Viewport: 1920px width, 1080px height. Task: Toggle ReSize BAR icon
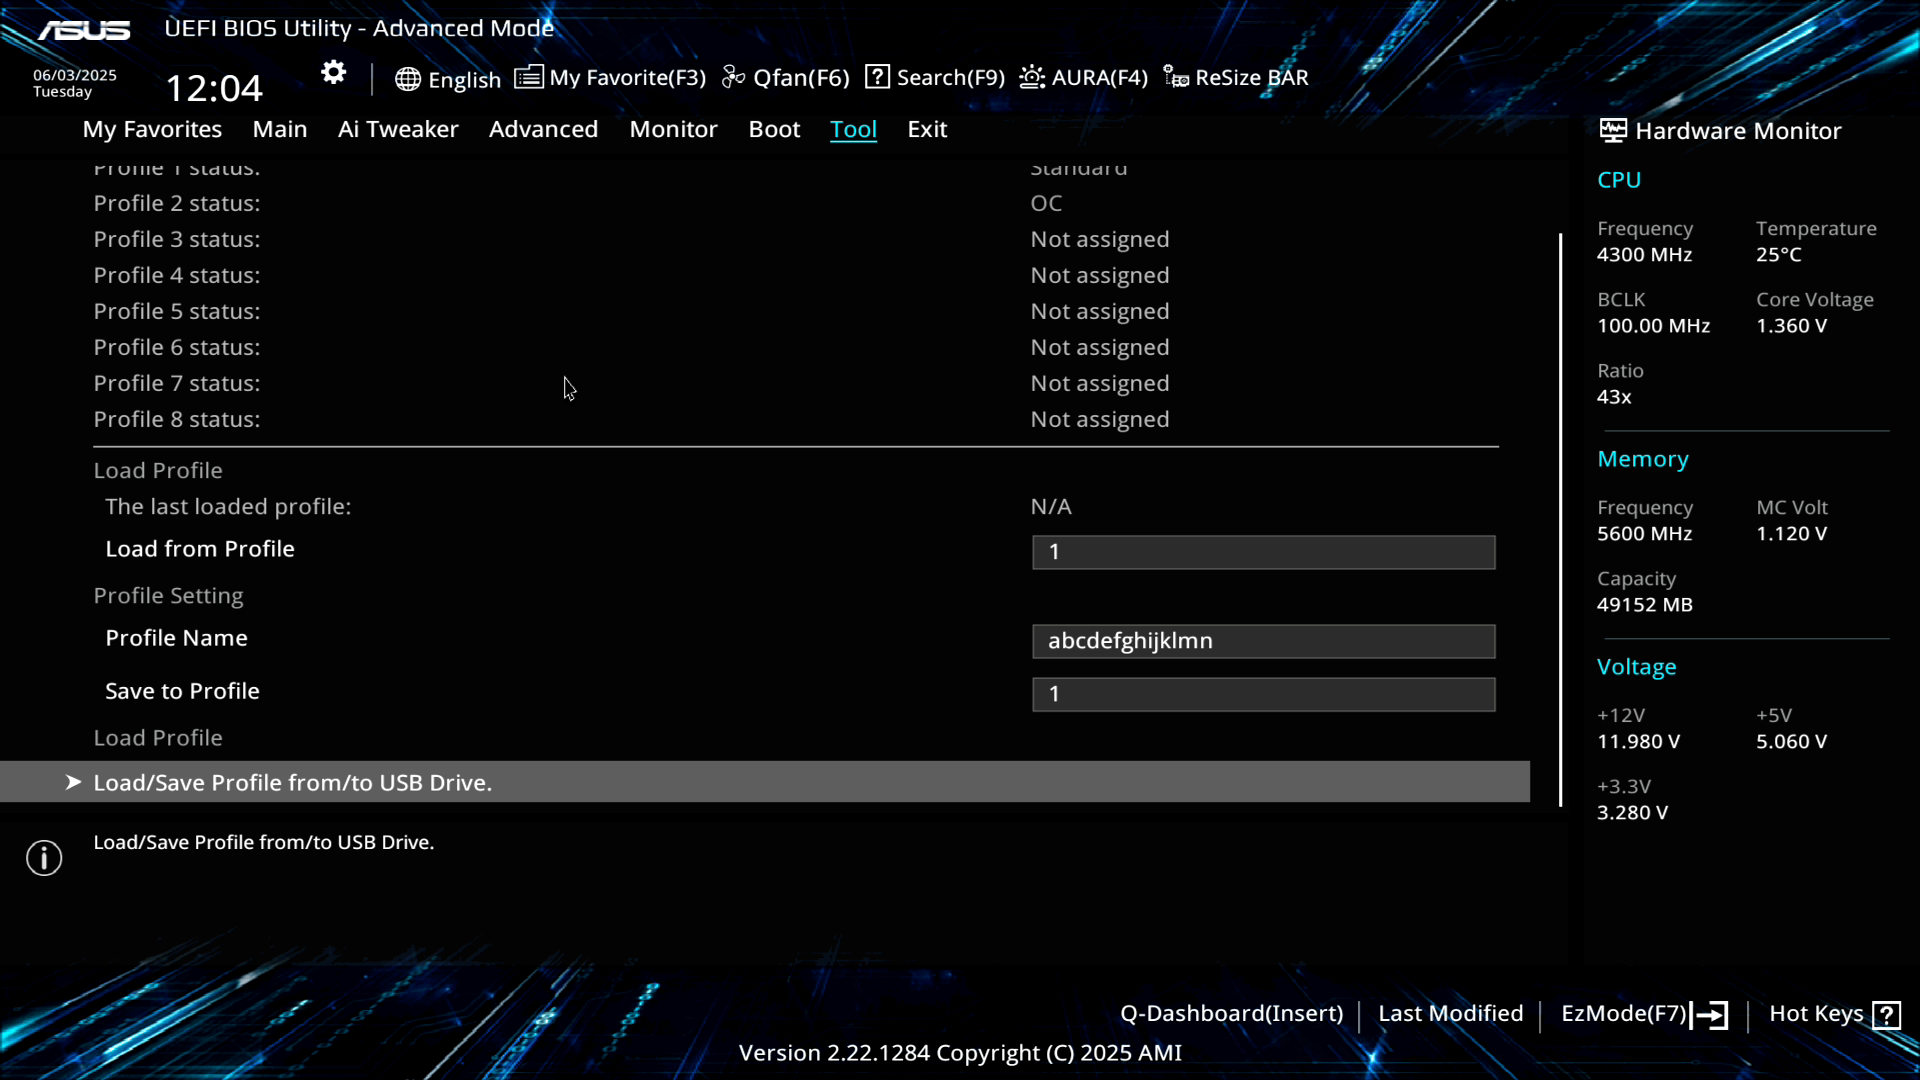coord(1176,77)
